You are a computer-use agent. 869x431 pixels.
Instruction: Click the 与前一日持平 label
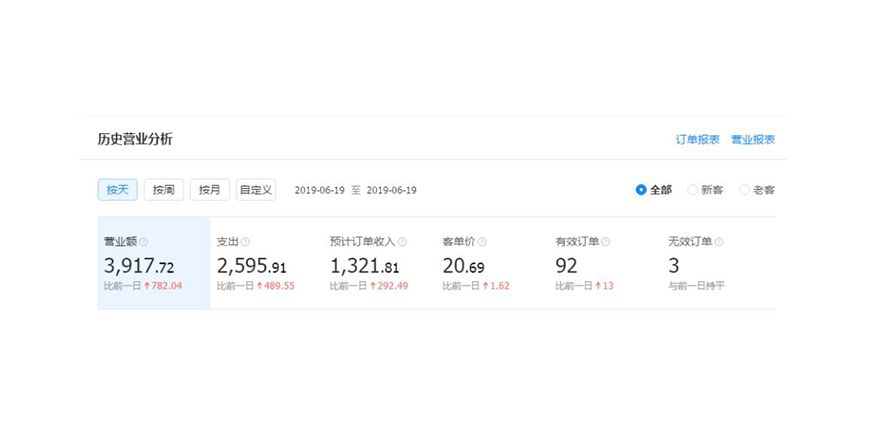click(697, 286)
